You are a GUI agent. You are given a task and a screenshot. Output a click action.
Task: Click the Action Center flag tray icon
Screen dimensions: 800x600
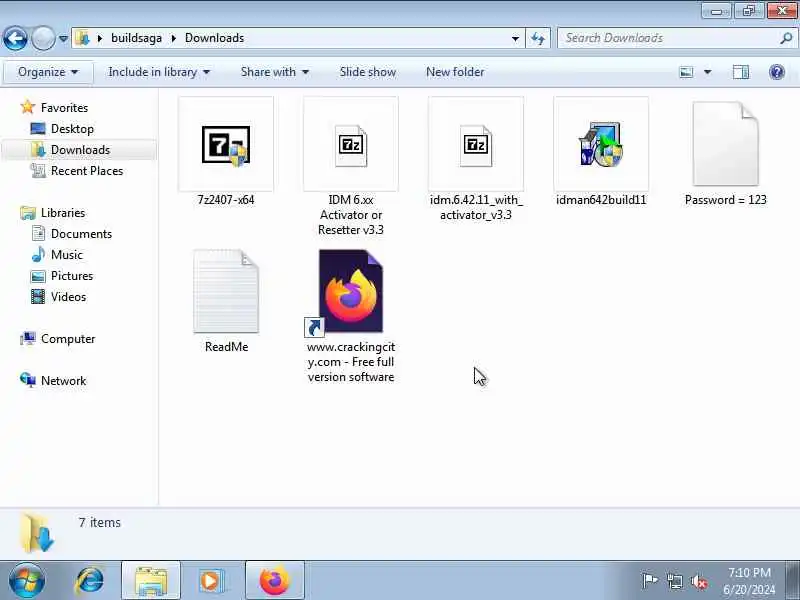coord(649,581)
